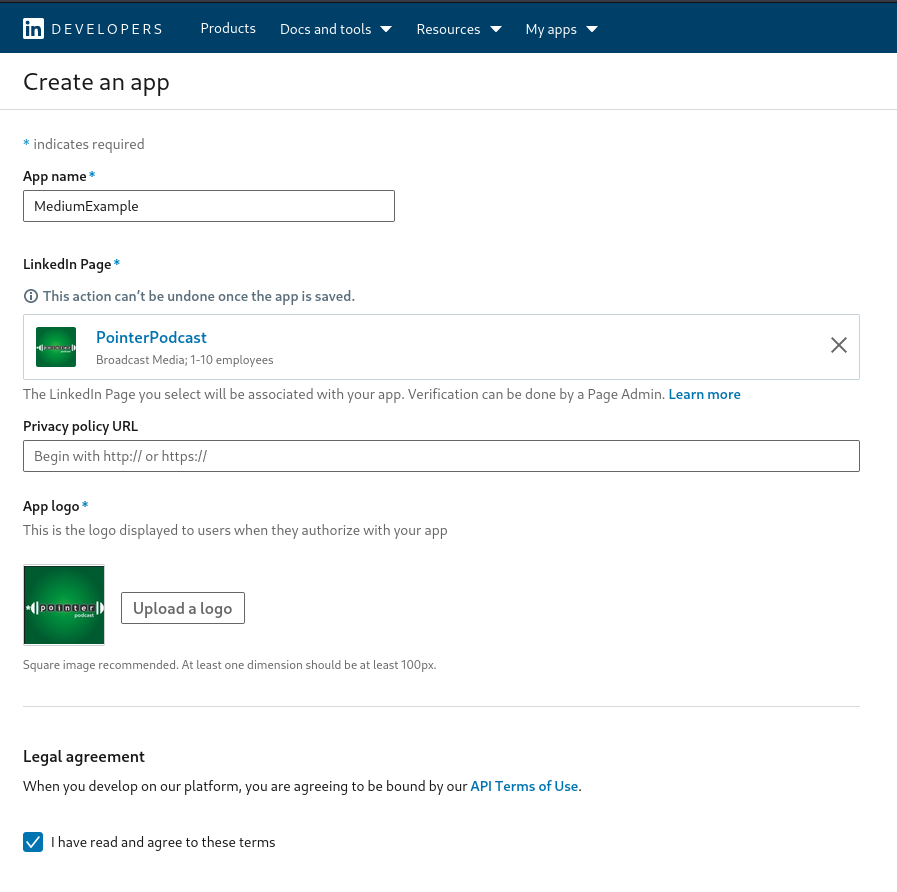
Task: Click the PointerPodcast page name link
Action: (151, 337)
